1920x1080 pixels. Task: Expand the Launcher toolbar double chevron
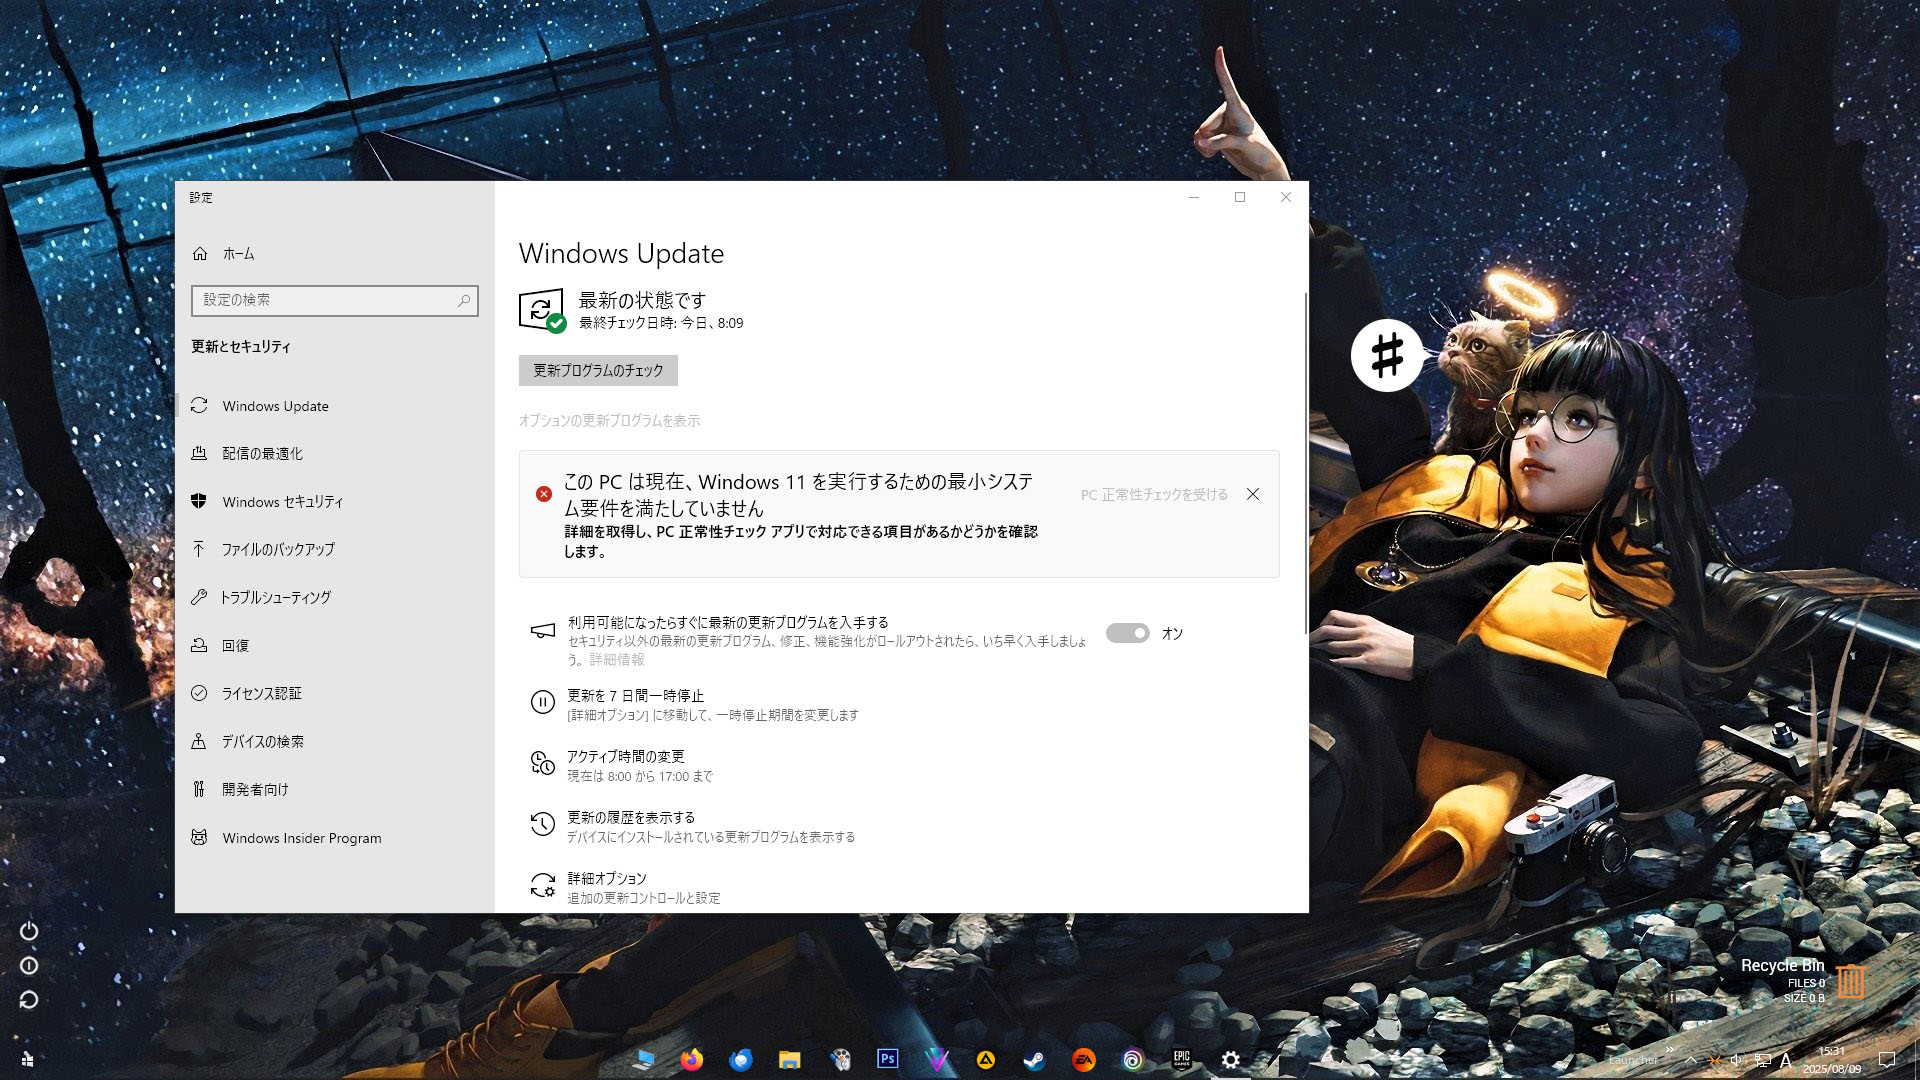pyautogui.click(x=1669, y=1049)
